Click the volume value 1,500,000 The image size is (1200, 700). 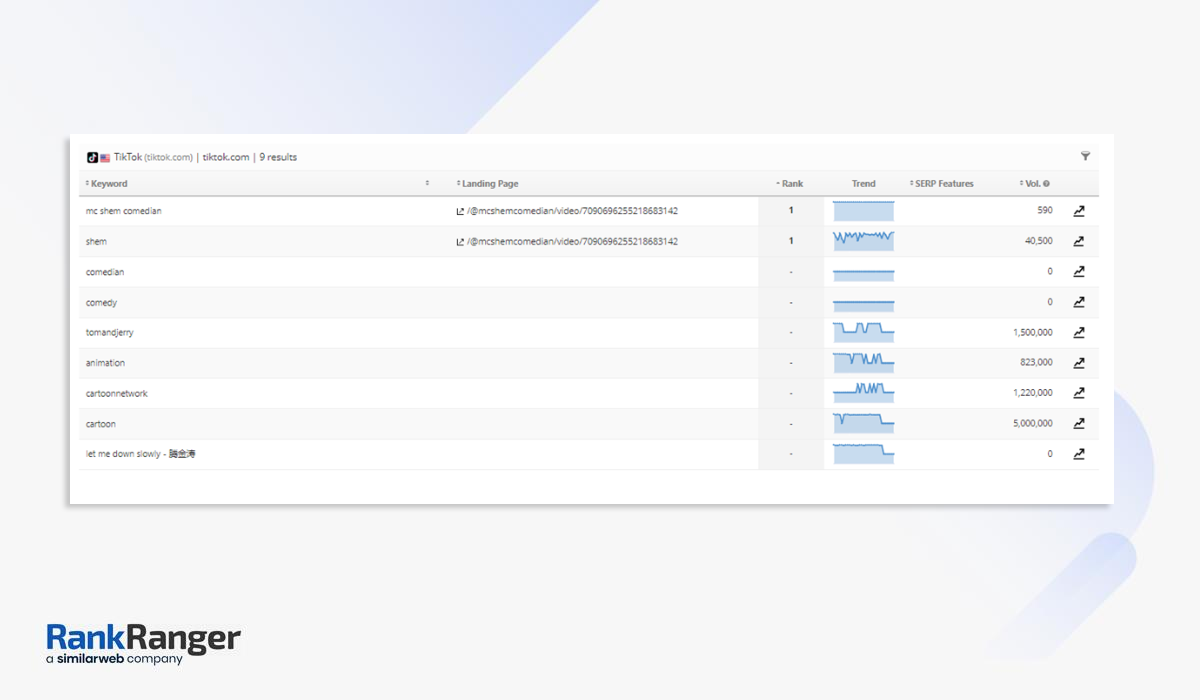tap(1033, 332)
